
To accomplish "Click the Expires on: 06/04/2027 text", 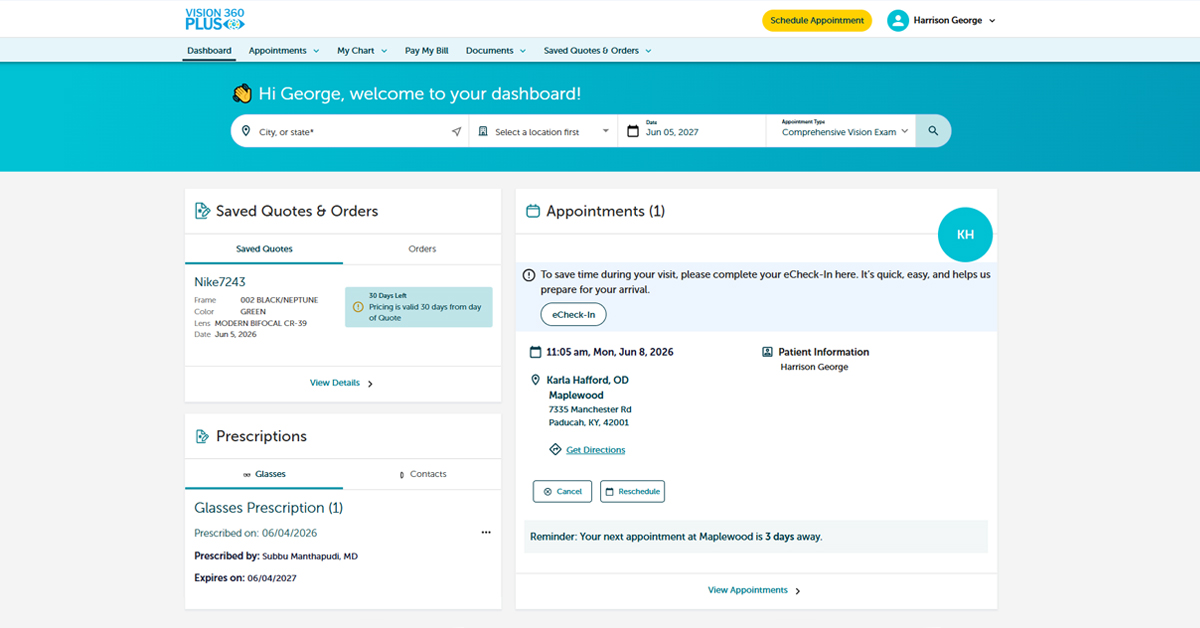I will [245, 577].
